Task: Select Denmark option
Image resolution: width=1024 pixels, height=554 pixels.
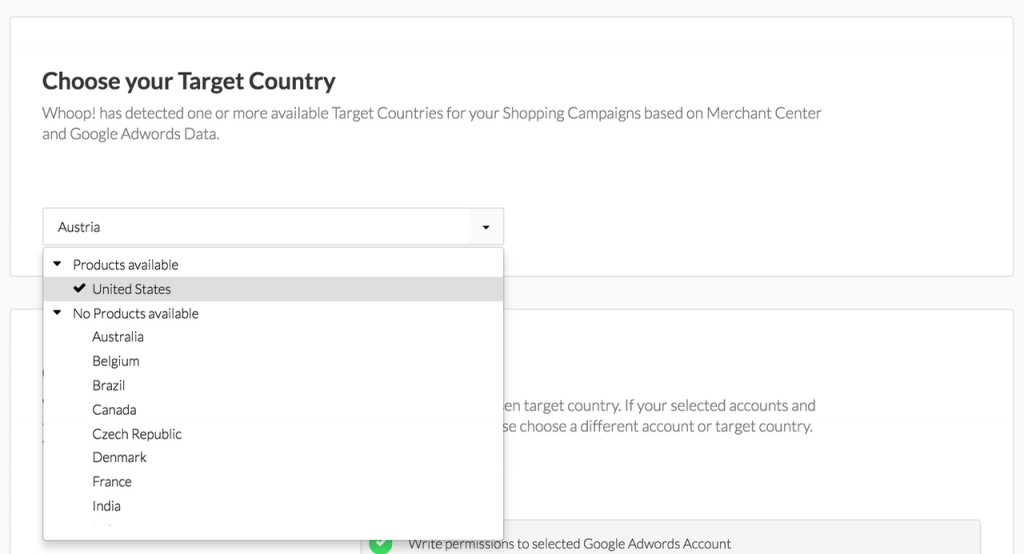Action: [120, 457]
